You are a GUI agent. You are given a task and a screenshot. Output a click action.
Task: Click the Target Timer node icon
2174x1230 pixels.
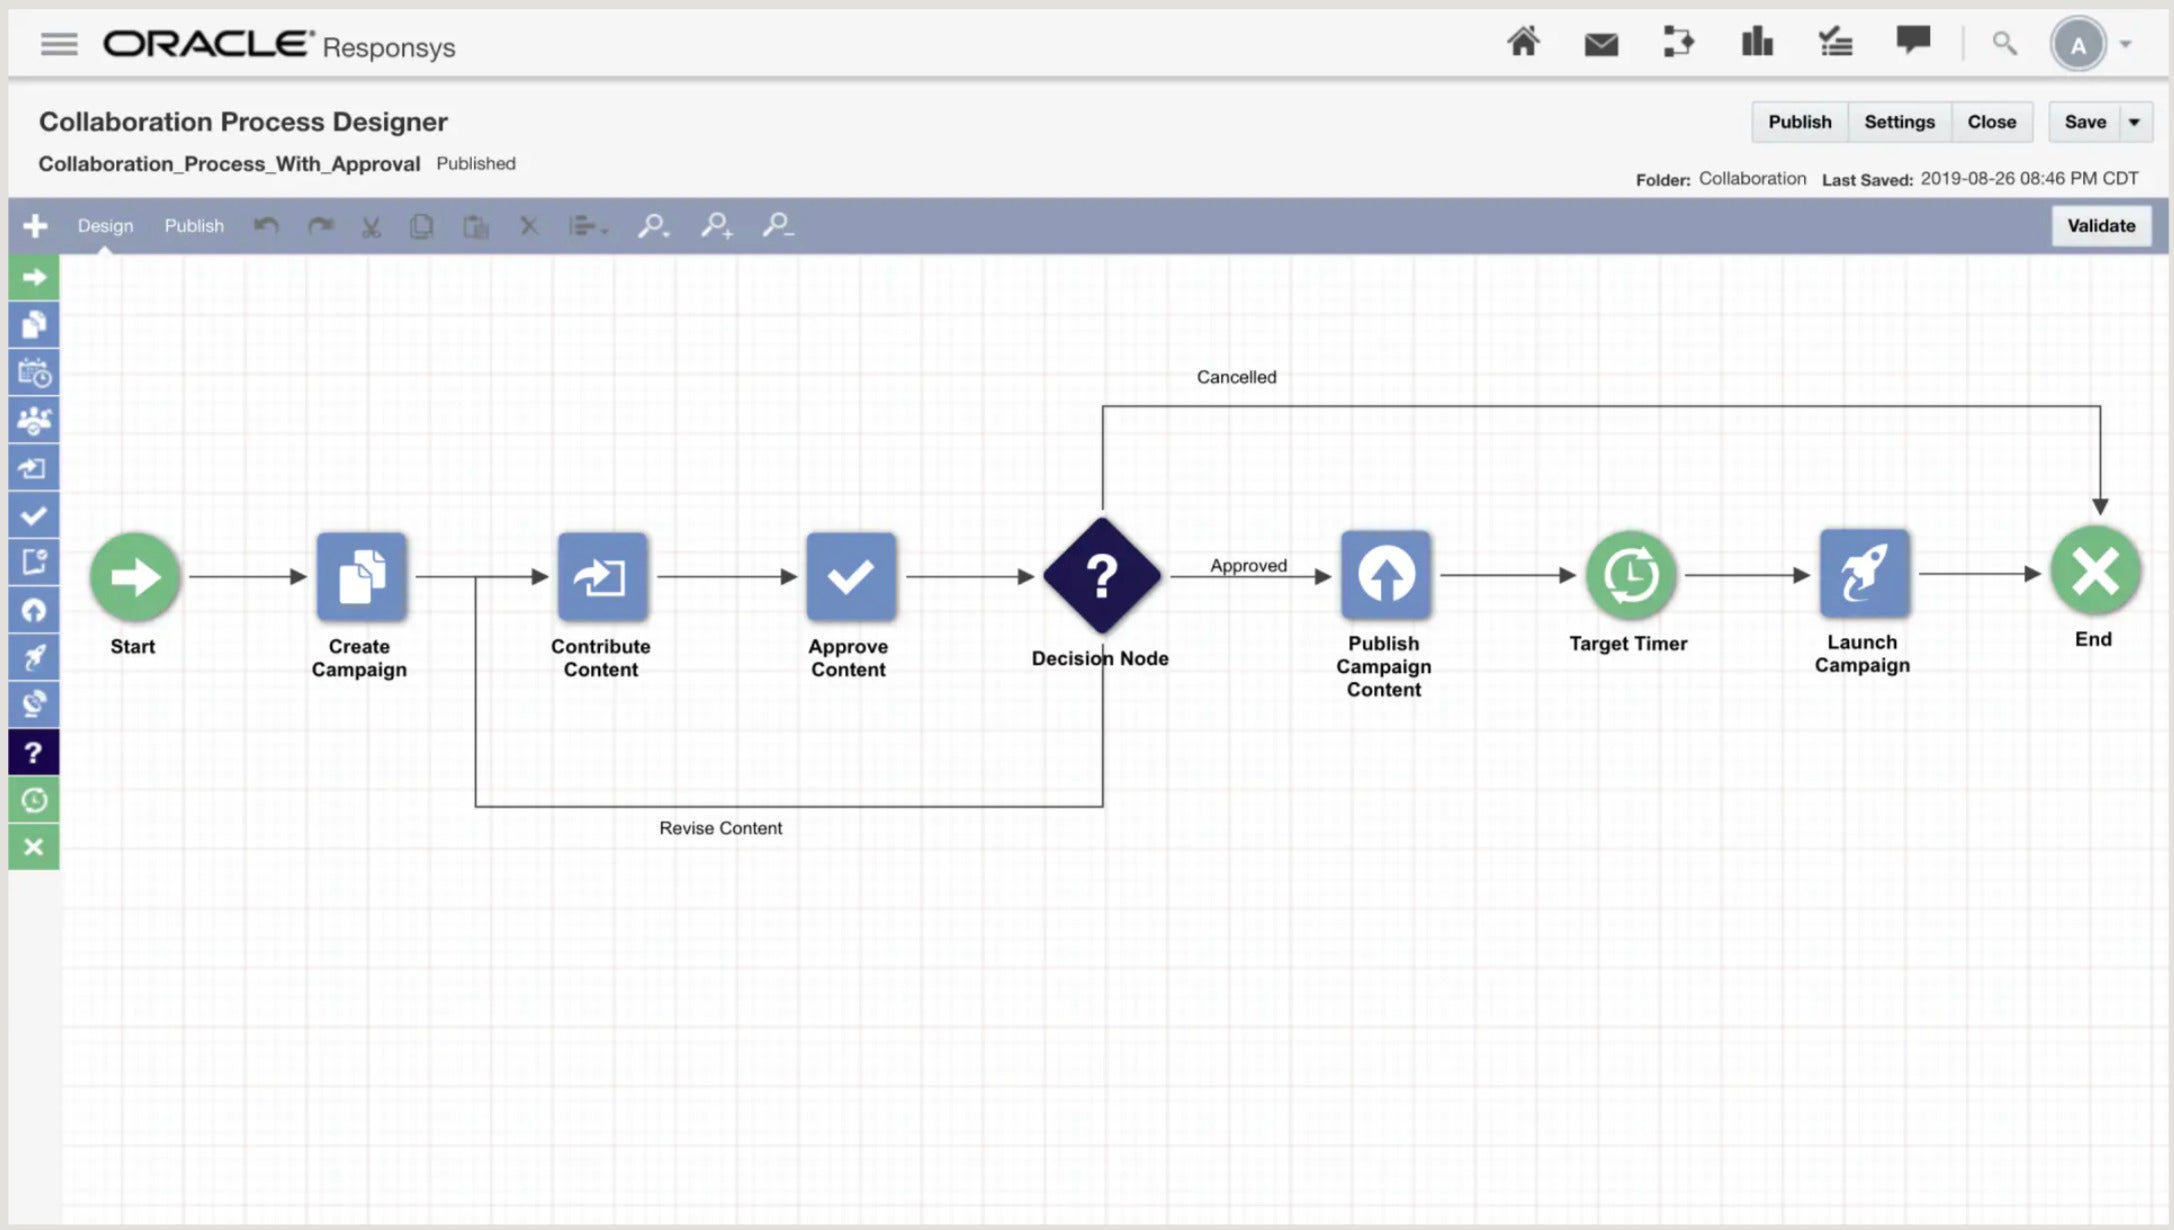(x=1629, y=575)
